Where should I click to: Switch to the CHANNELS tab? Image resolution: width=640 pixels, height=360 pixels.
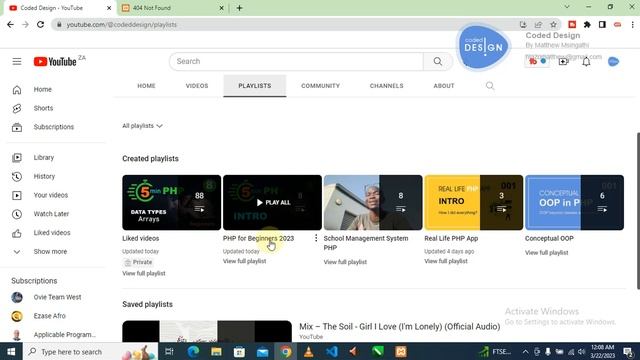point(387,86)
